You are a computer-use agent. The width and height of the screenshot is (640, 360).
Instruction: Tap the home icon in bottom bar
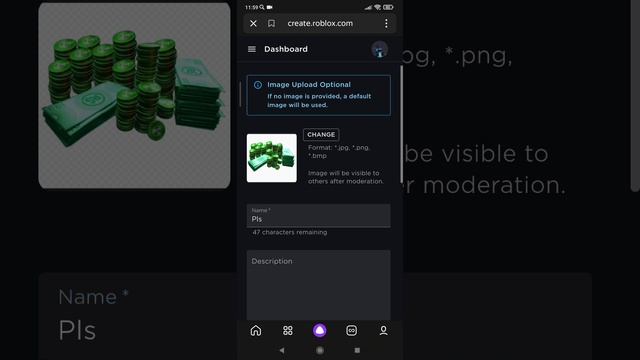(256, 330)
